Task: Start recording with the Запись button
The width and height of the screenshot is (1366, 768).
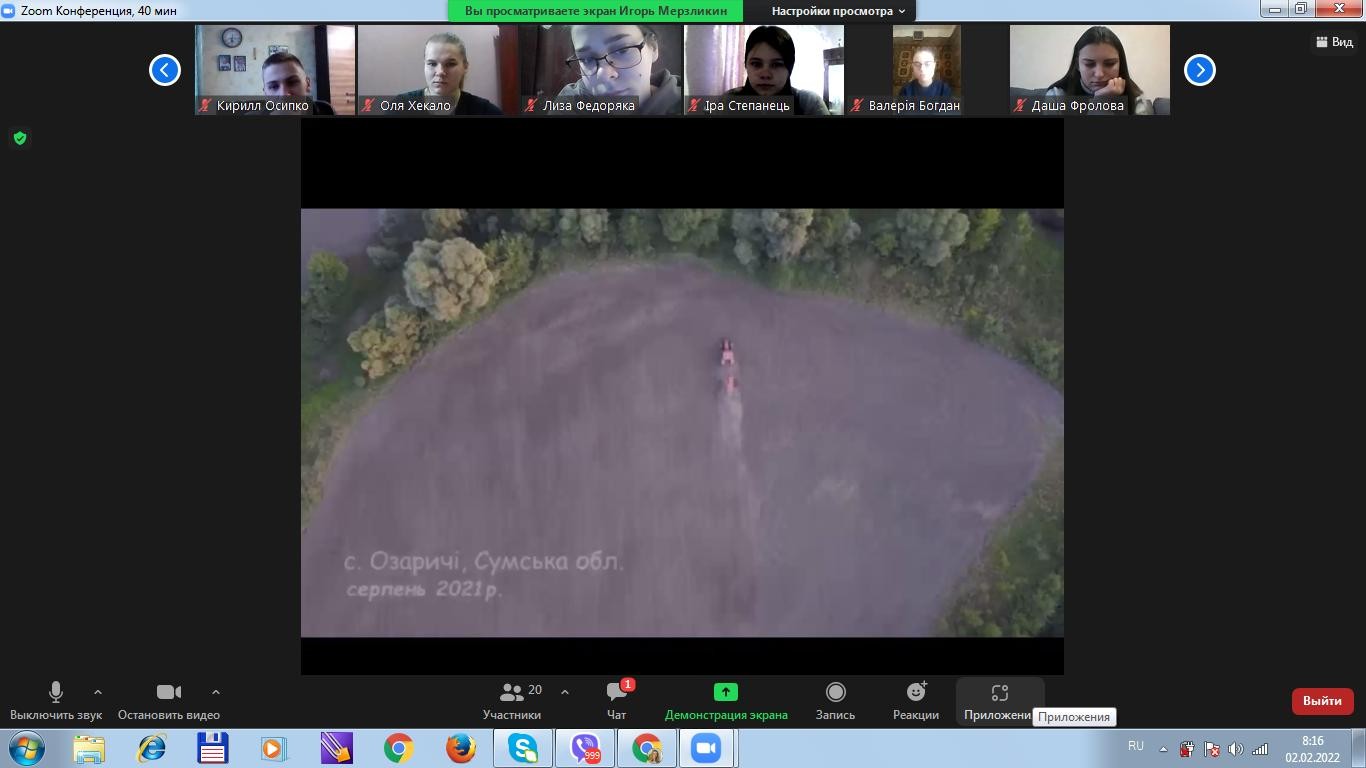Action: 835,700
